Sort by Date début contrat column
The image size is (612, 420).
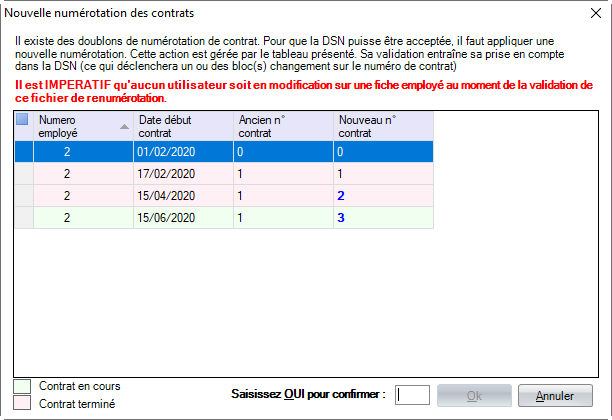(x=182, y=125)
